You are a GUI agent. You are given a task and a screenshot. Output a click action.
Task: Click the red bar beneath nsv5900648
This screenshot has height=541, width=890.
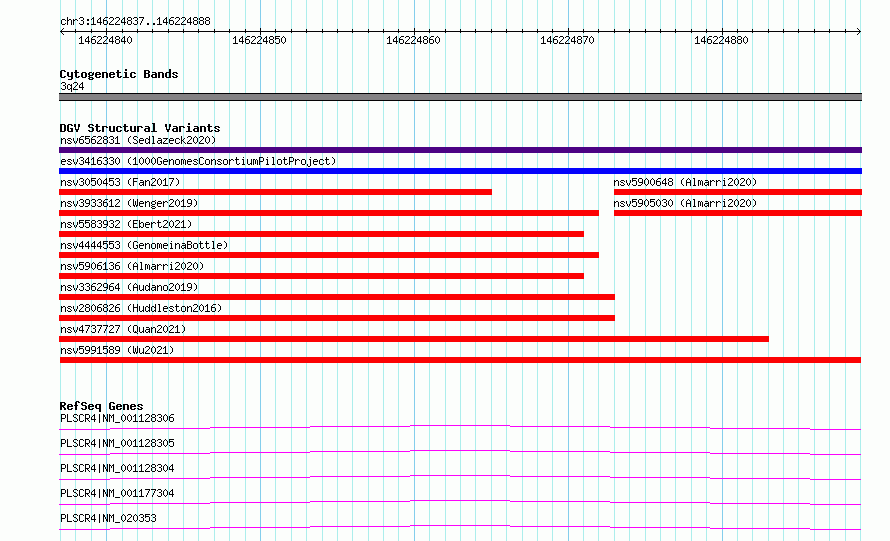(x=738, y=192)
